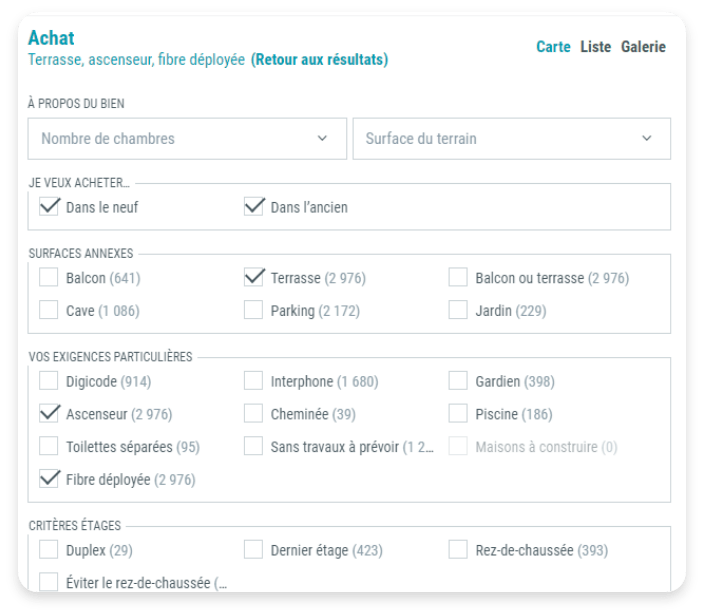Click the Retour aux résultats link
The image size is (704, 616).
pyautogui.click(x=319, y=60)
